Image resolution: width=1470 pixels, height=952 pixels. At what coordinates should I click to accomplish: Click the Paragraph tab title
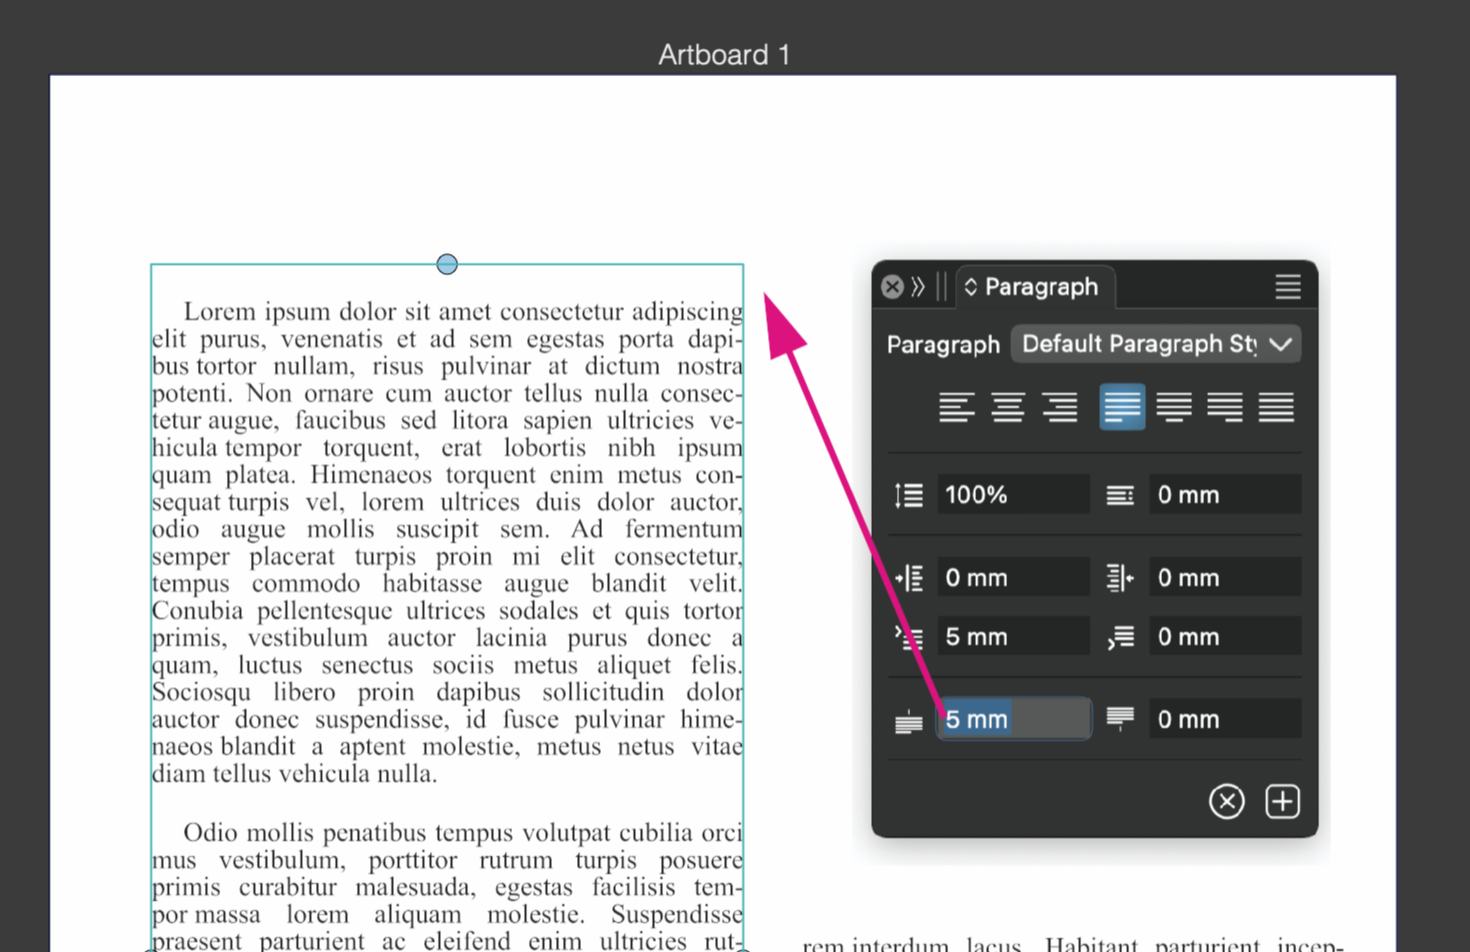(x=1041, y=287)
